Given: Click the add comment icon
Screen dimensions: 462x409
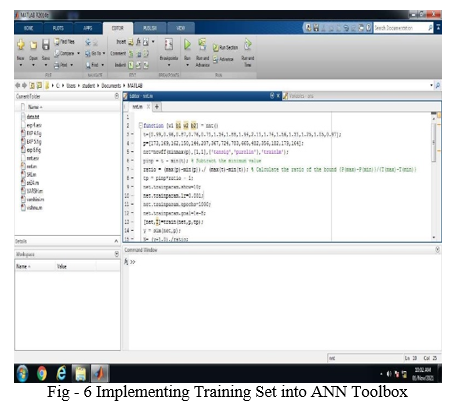Looking at the screenshot, I should click(131, 54).
